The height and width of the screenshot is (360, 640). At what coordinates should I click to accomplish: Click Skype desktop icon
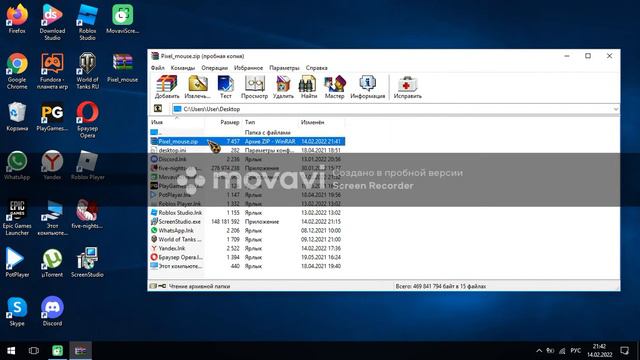tap(17, 311)
